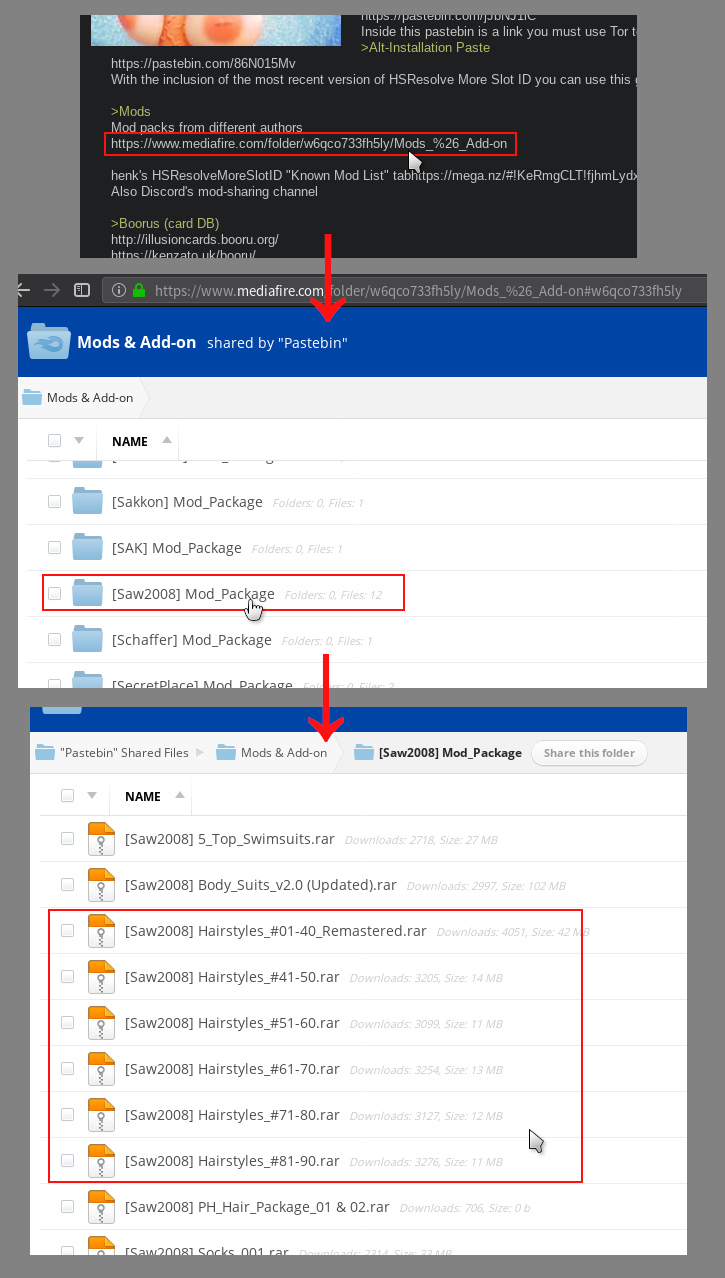The height and width of the screenshot is (1278, 725).
Task: Tick checkbox for Hairstyles_#01-40_Remastered.rar
Action: click(67, 931)
